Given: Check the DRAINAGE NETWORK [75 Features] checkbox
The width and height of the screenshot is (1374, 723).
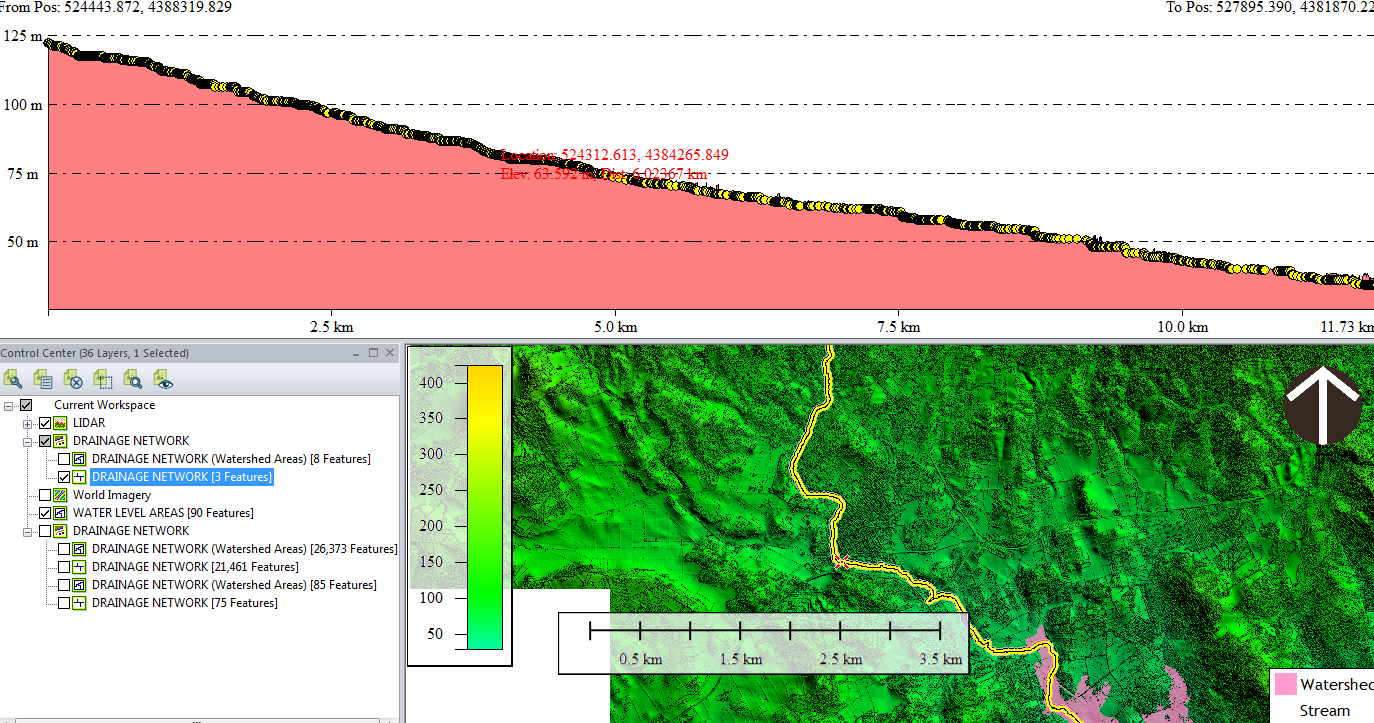Looking at the screenshot, I should tap(64, 603).
